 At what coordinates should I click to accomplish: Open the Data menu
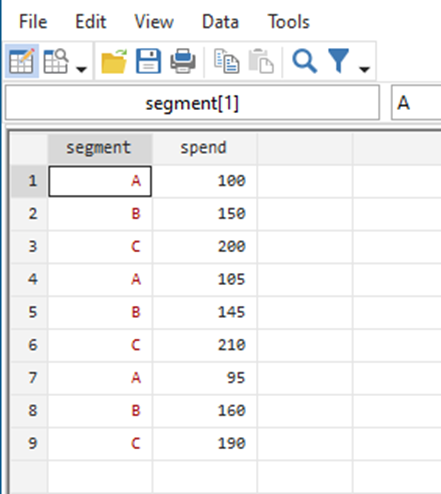pyautogui.click(x=220, y=22)
